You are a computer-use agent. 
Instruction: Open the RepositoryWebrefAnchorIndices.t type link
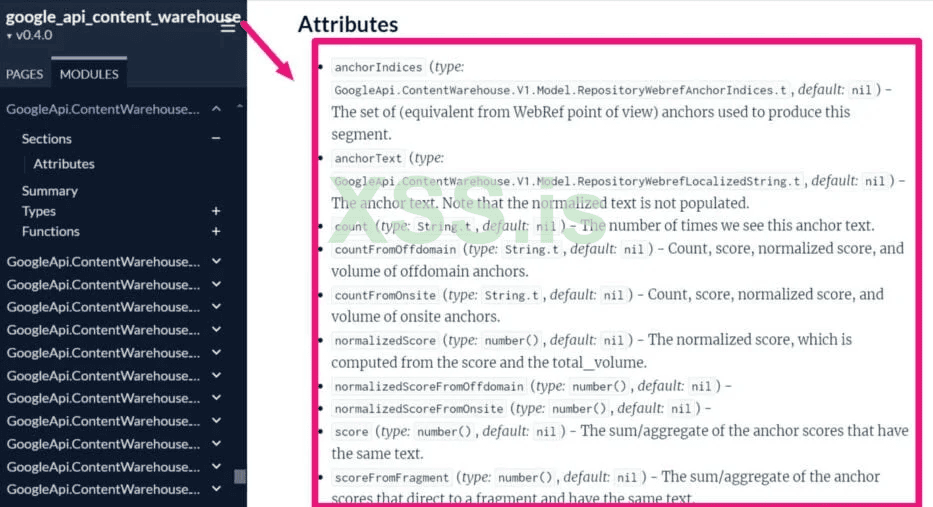(x=561, y=90)
